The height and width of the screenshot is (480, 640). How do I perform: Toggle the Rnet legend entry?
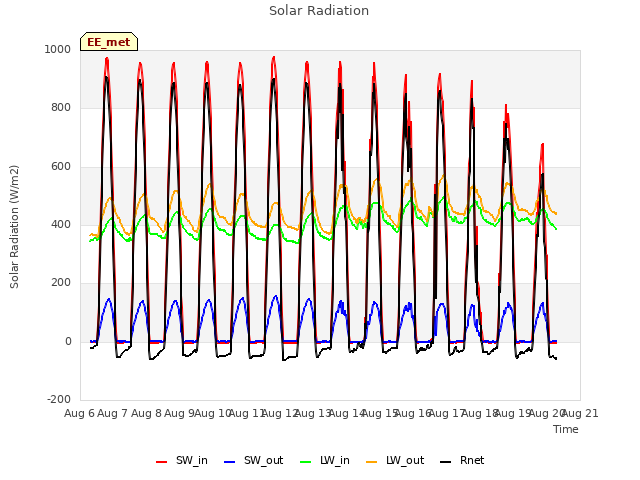[x=462, y=460]
